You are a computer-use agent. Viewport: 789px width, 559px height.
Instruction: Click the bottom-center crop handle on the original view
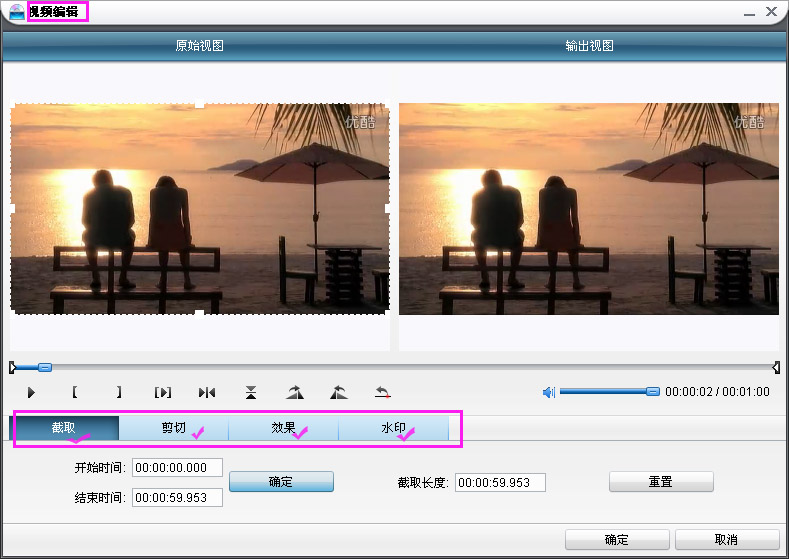point(200,314)
